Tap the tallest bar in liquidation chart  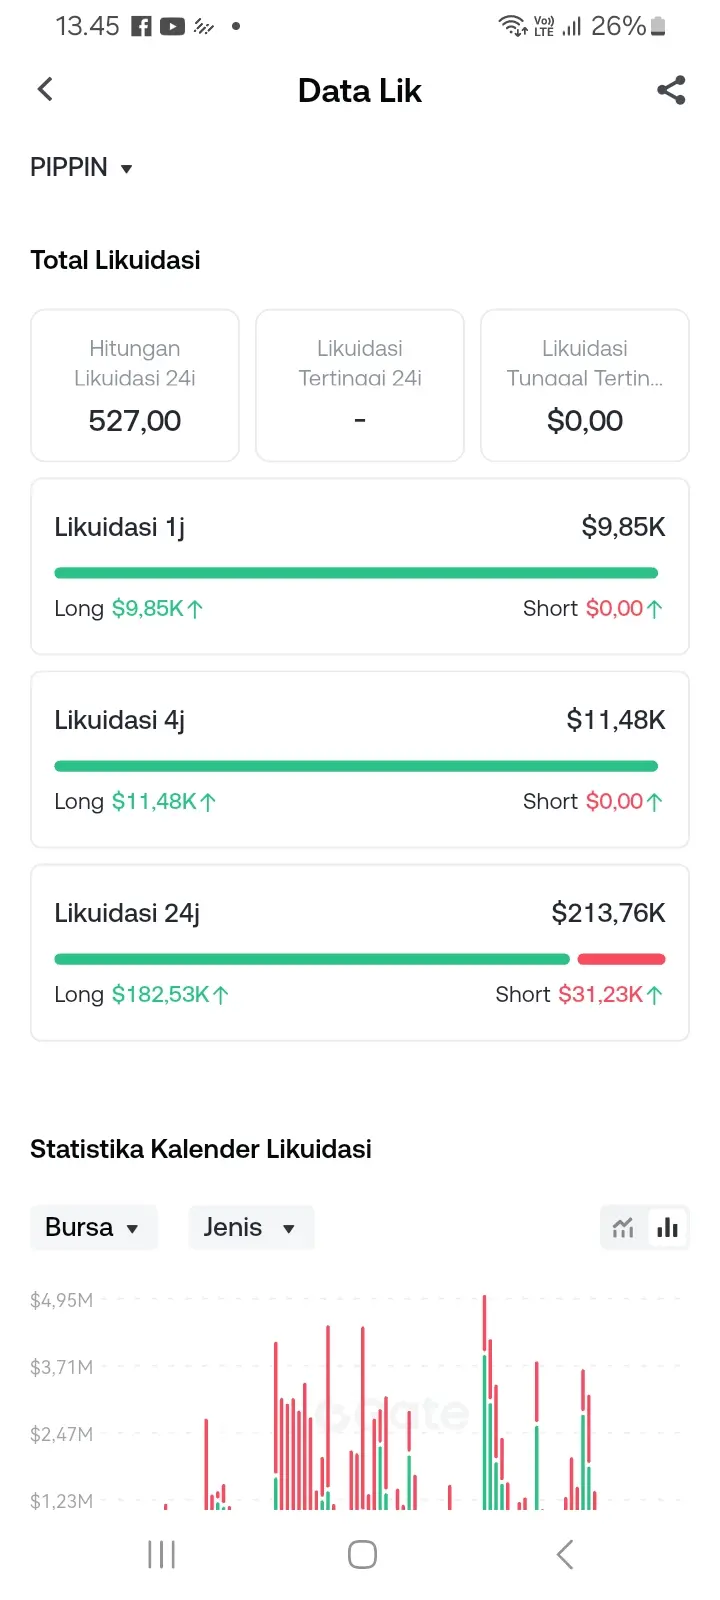pos(485,1400)
